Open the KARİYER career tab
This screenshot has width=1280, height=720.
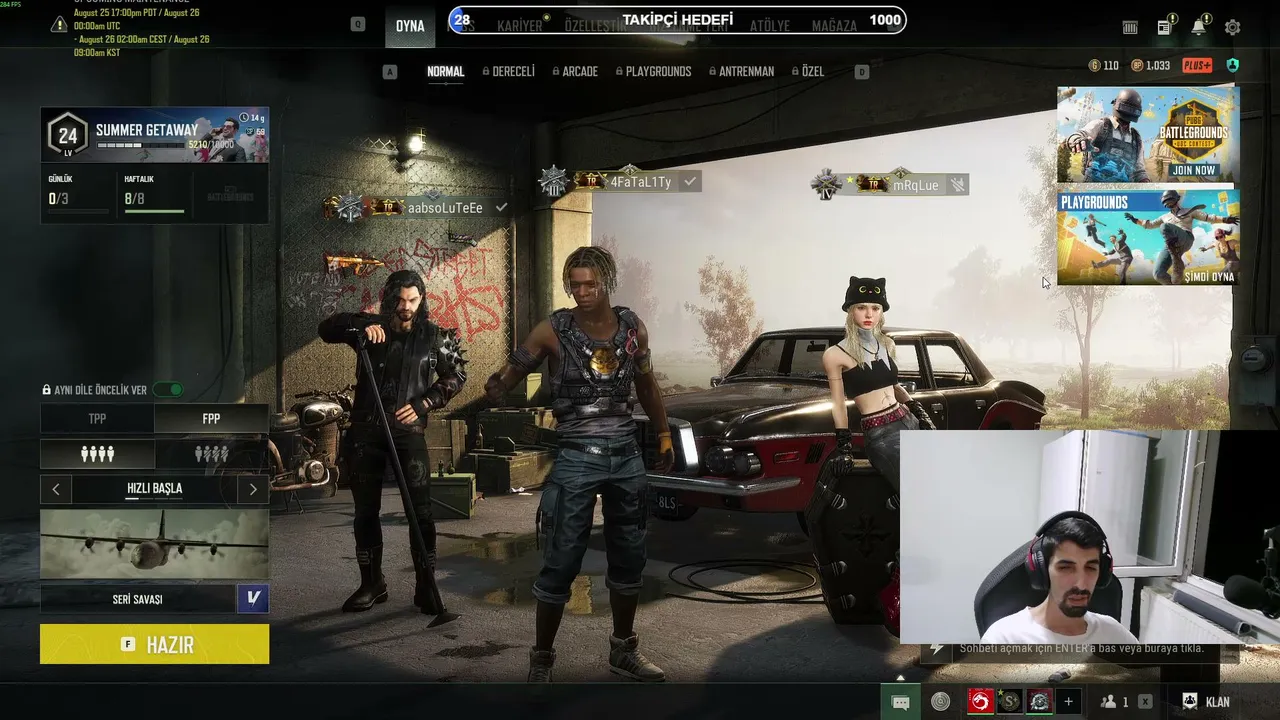[x=520, y=26]
